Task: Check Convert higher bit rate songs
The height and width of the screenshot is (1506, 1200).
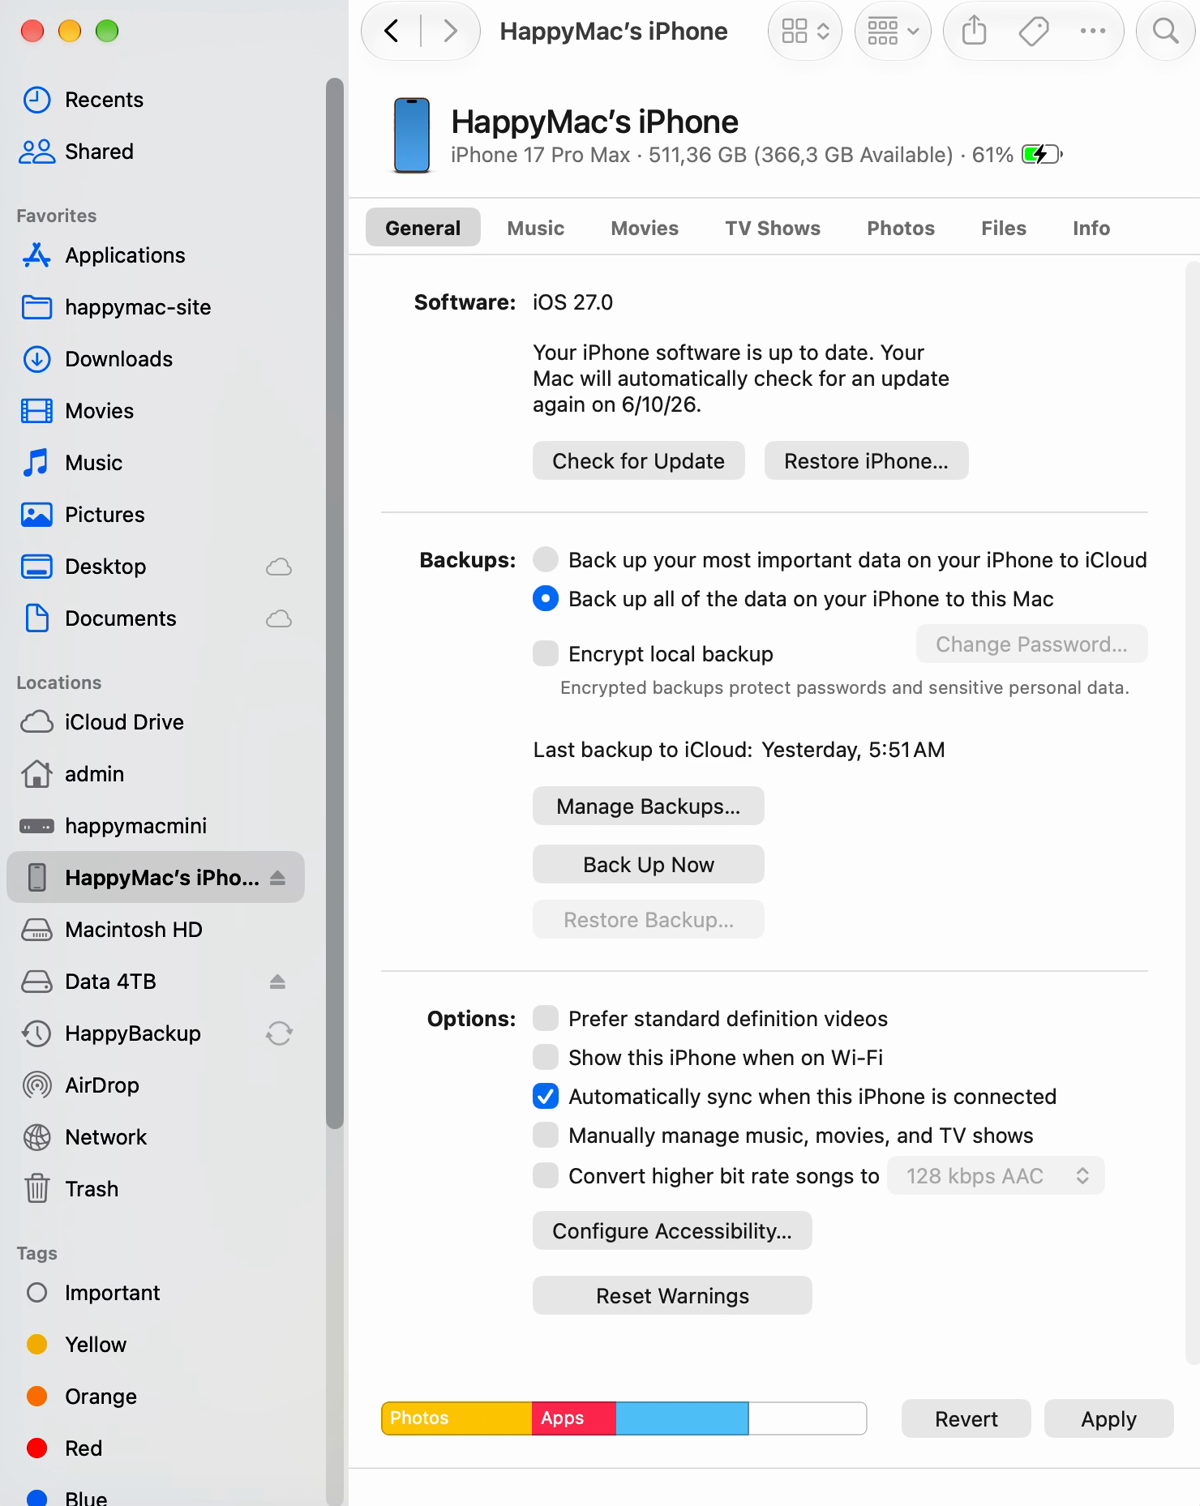Action: [x=546, y=1176]
